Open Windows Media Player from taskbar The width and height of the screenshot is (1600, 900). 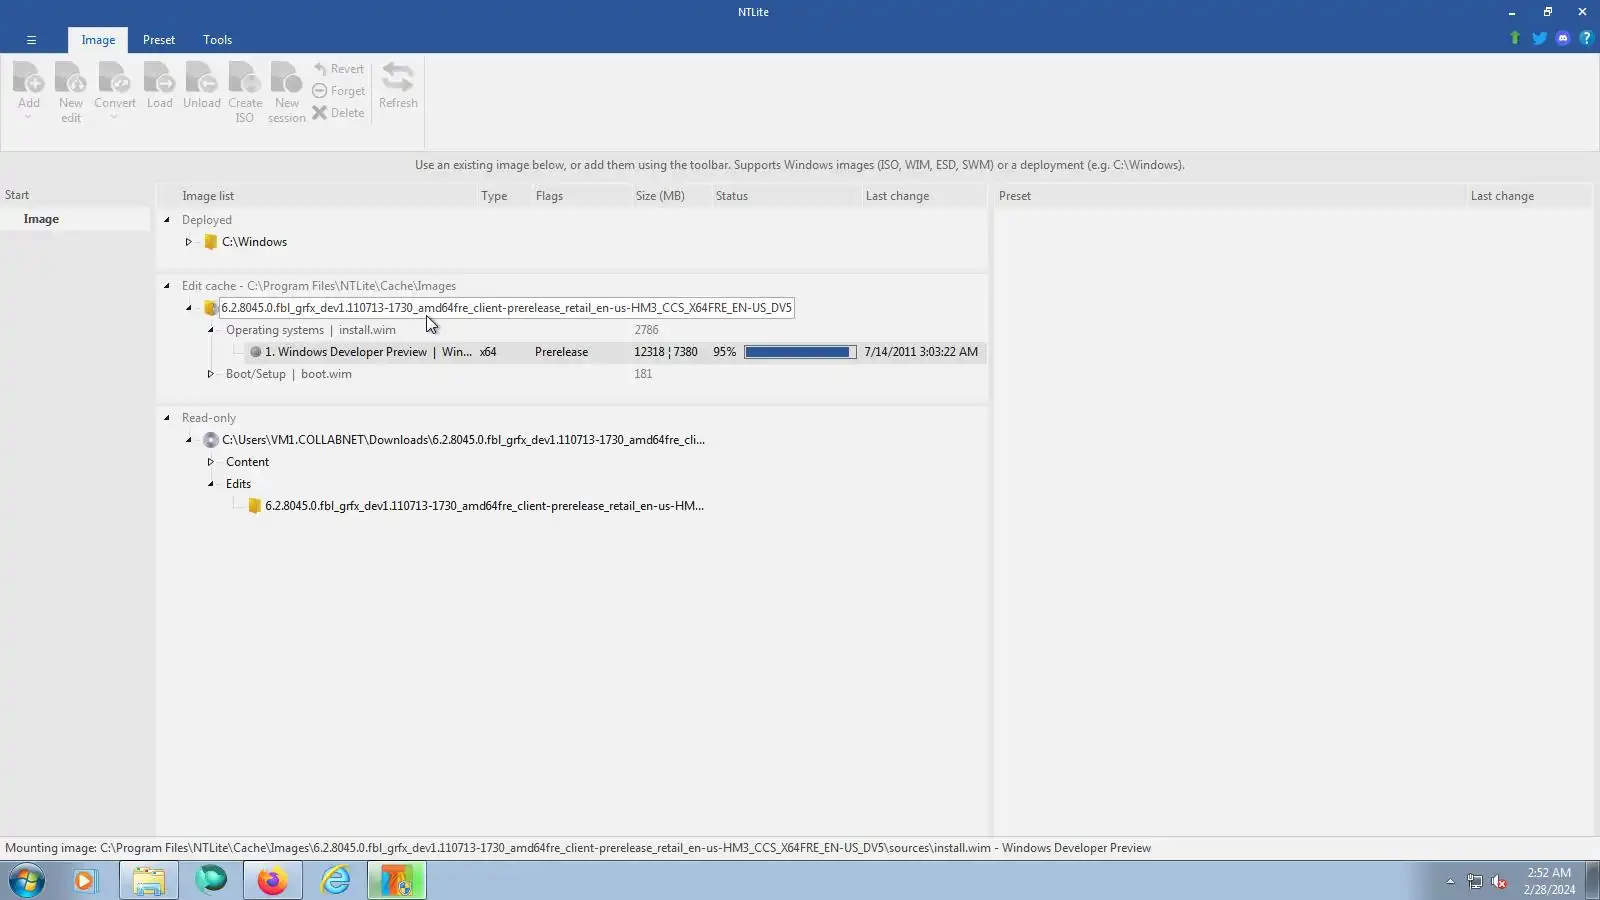(x=85, y=881)
